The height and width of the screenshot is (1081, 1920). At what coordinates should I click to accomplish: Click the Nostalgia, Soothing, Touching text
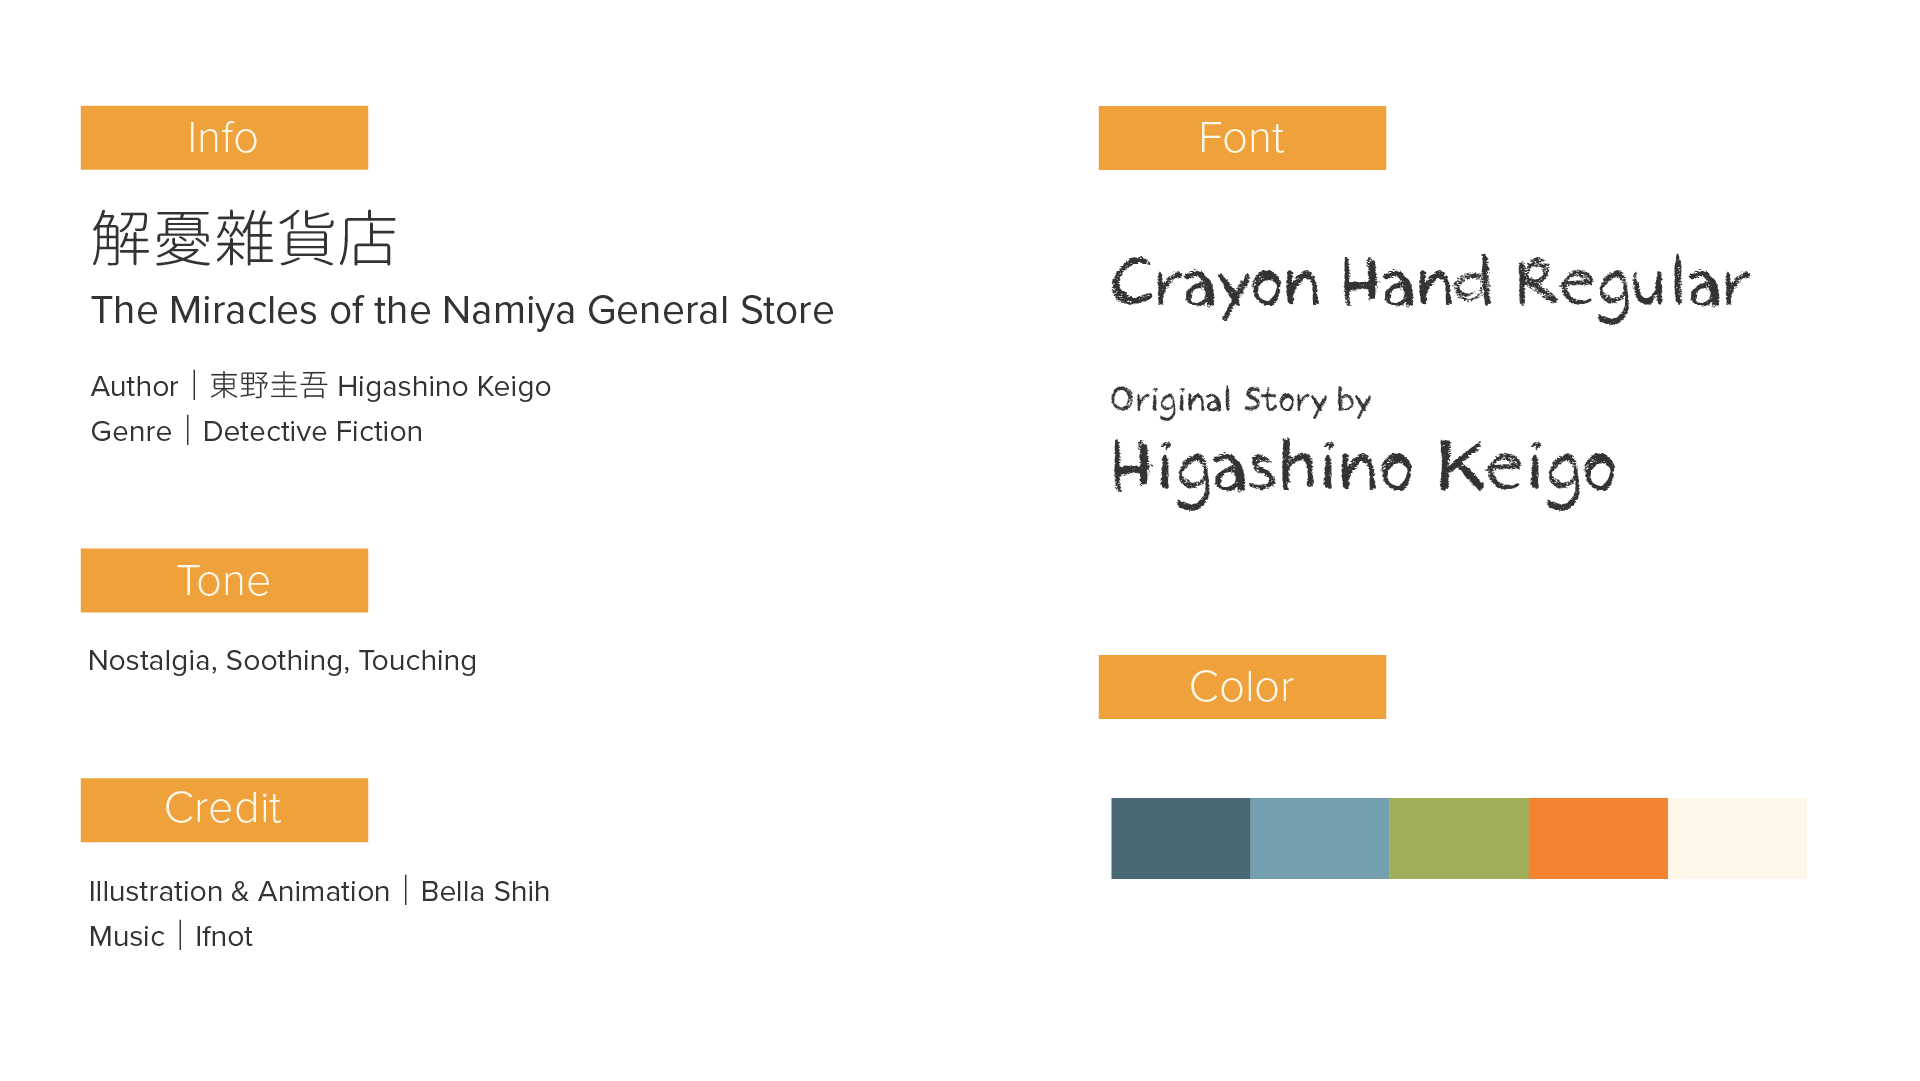coord(282,661)
